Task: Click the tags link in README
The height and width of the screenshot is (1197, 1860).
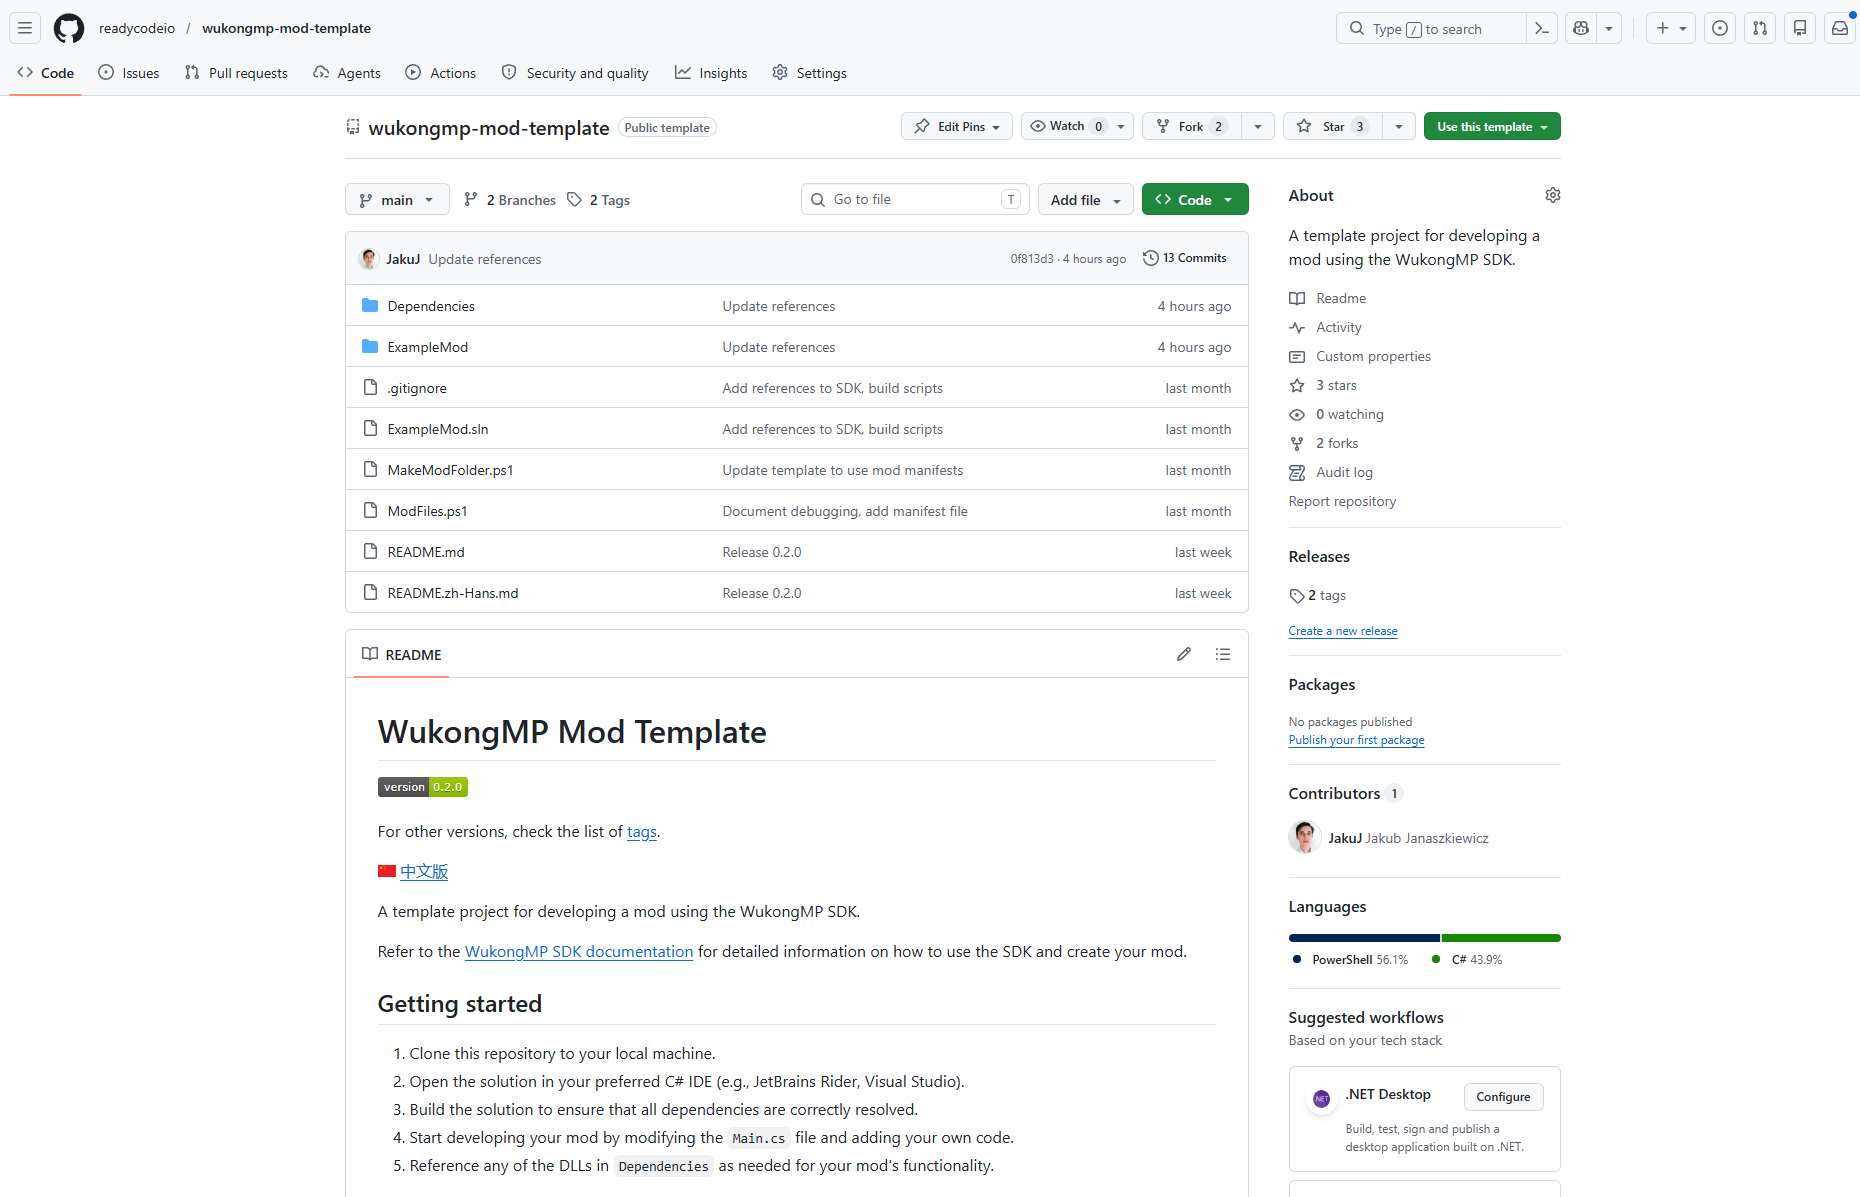Action: 642,831
